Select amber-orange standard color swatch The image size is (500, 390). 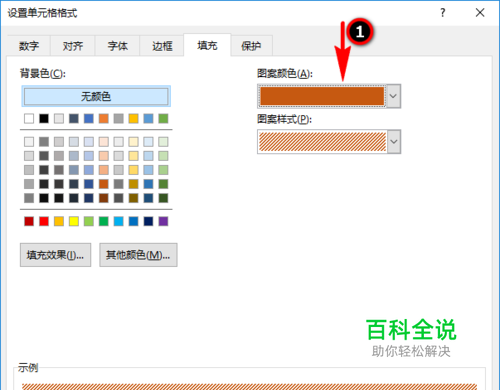click(x=59, y=221)
